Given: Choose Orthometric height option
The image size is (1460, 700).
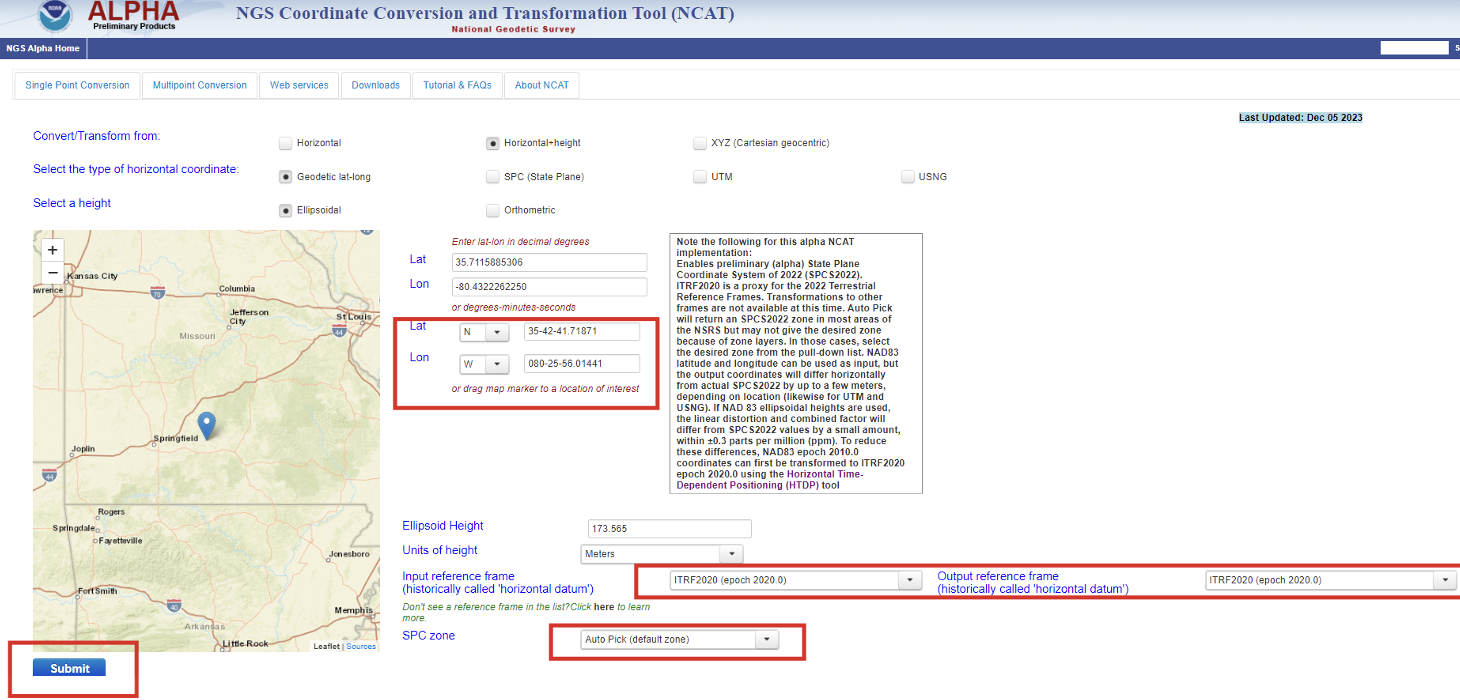Looking at the screenshot, I should pyautogui.click(x=493, y=210).
